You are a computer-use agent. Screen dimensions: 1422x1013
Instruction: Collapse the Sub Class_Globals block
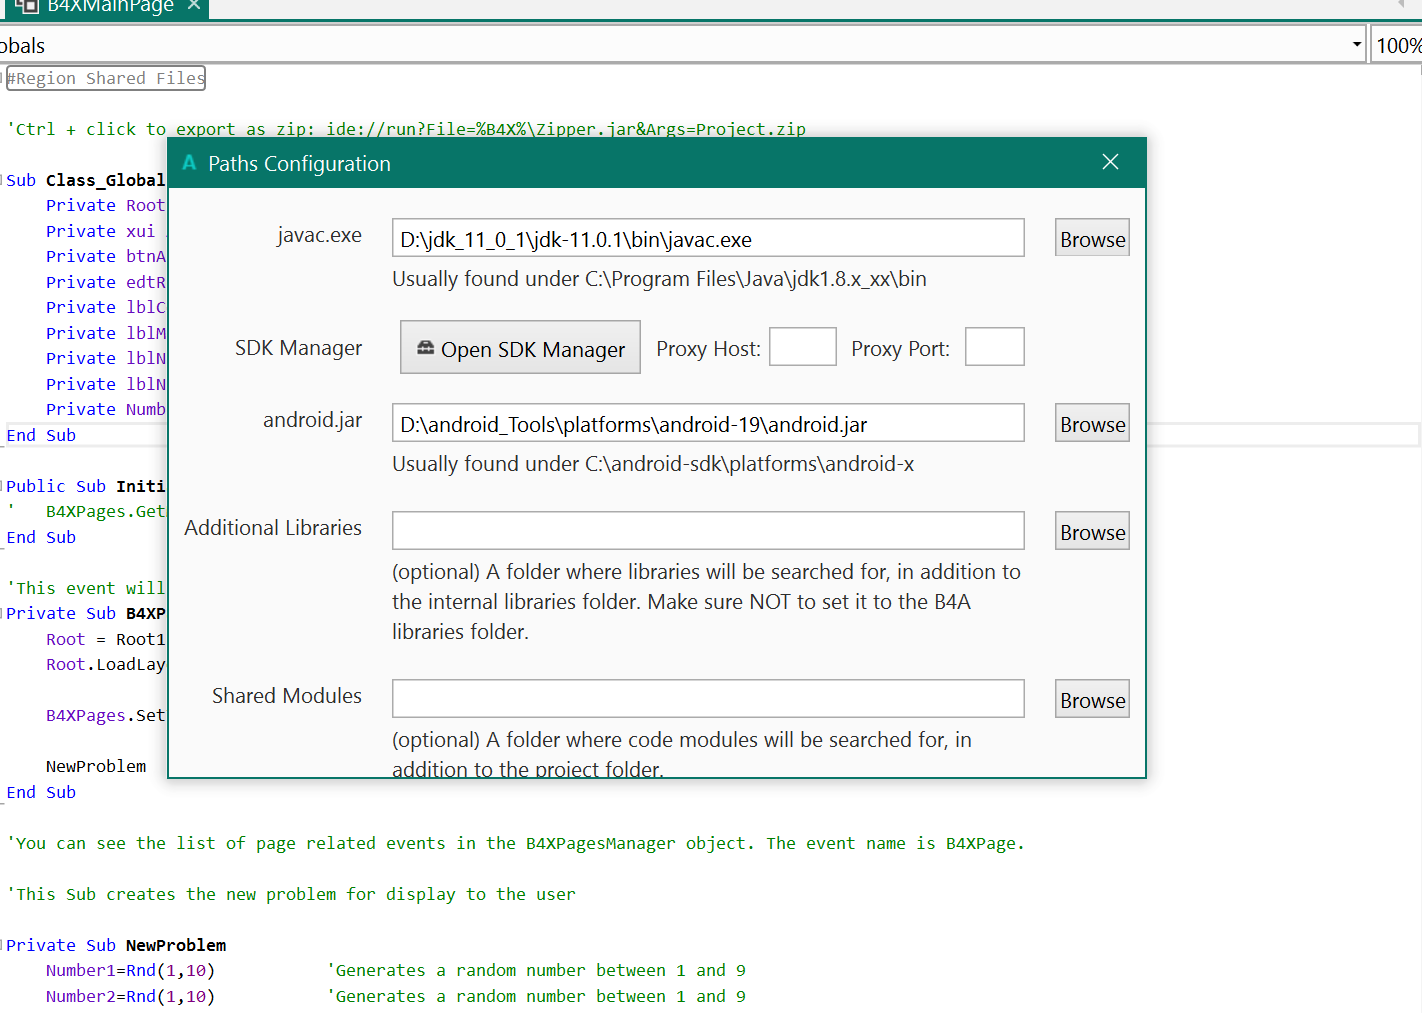pyautogui.click(x=3, y=180)
